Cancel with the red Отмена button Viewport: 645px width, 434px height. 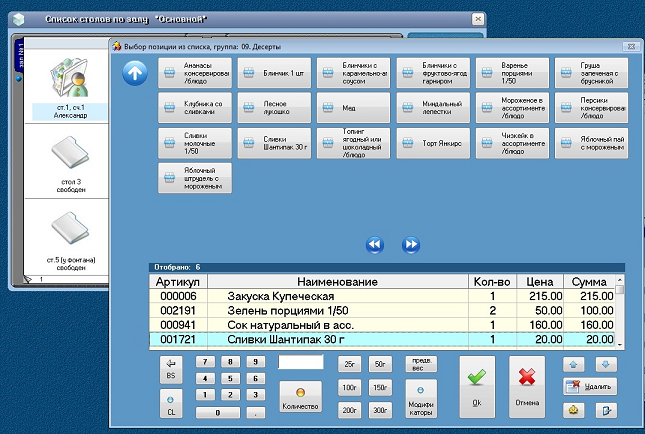526,387
